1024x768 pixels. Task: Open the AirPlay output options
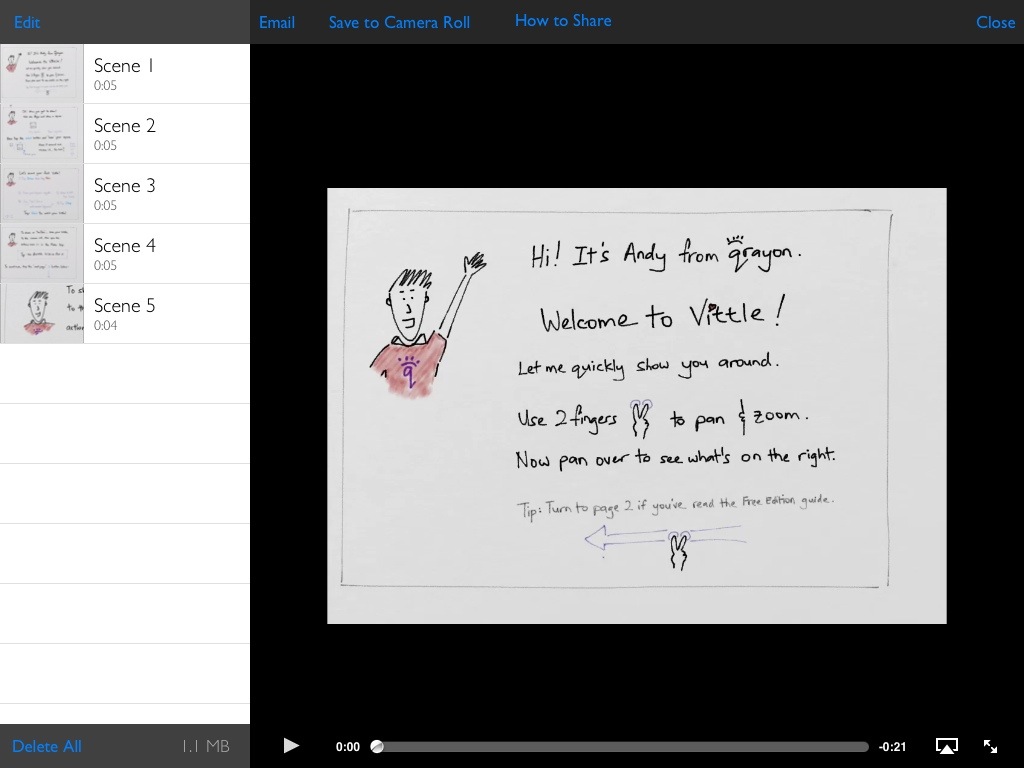[947, 746]
